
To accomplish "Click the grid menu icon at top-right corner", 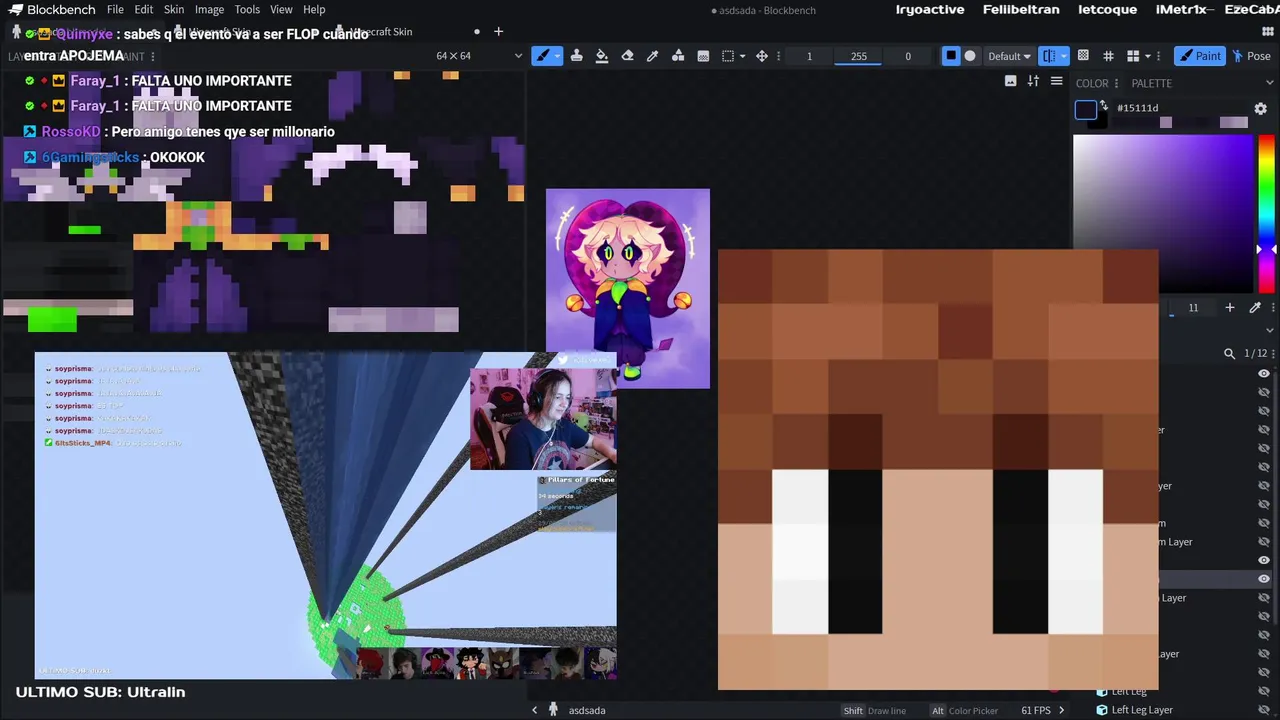I will coord(1267,32).
